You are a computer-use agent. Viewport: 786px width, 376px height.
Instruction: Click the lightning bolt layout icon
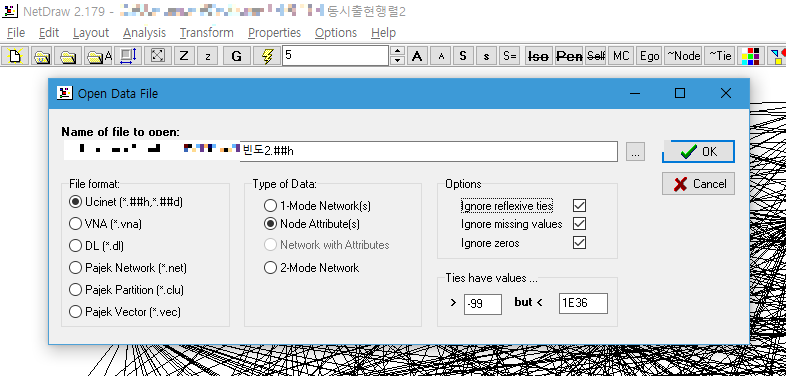(x=267, y=56)
